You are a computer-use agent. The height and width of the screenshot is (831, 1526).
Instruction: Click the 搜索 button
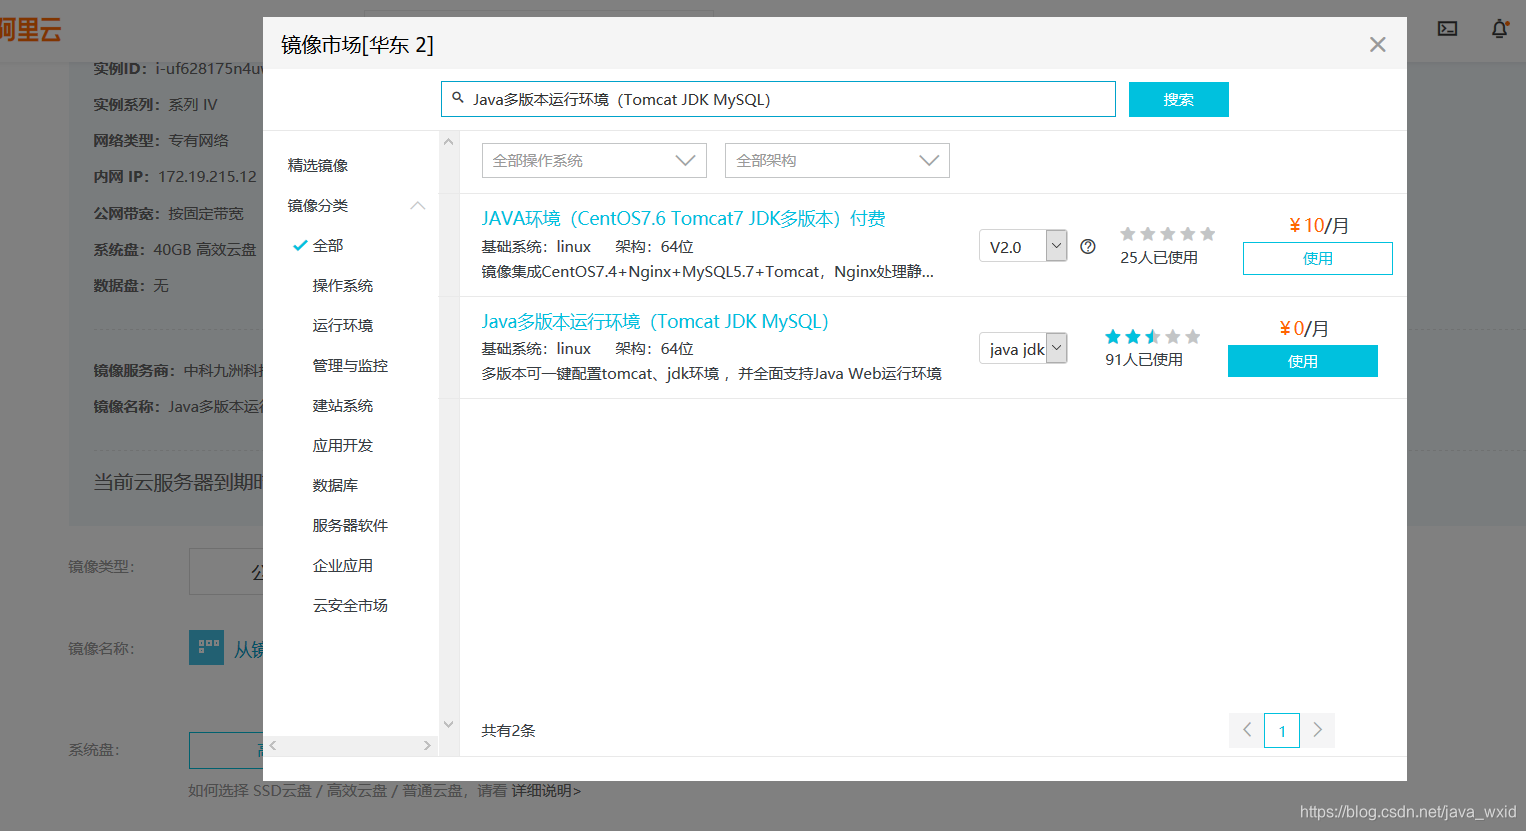tap(1178, 99)
